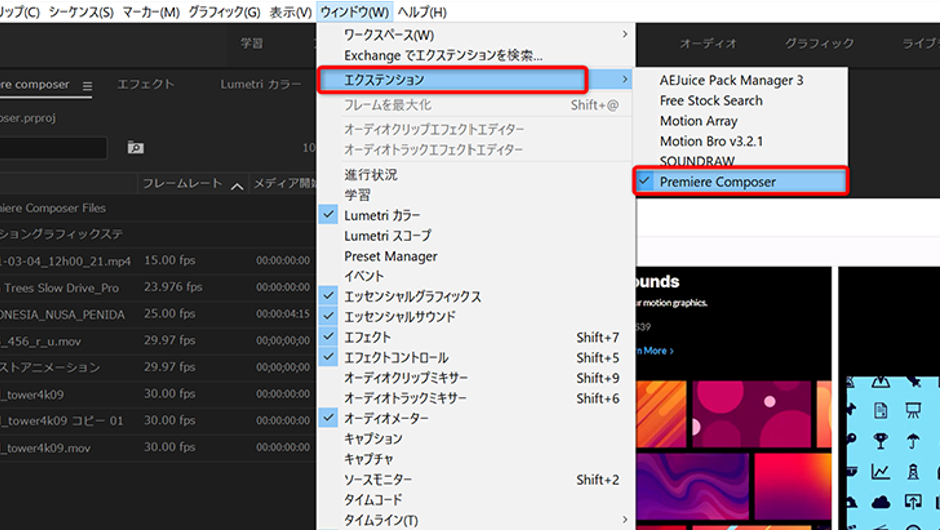Select the 12h00_21.mp4 clip row
The height and width of the screenshot is (530, 940).
(157, 261)
